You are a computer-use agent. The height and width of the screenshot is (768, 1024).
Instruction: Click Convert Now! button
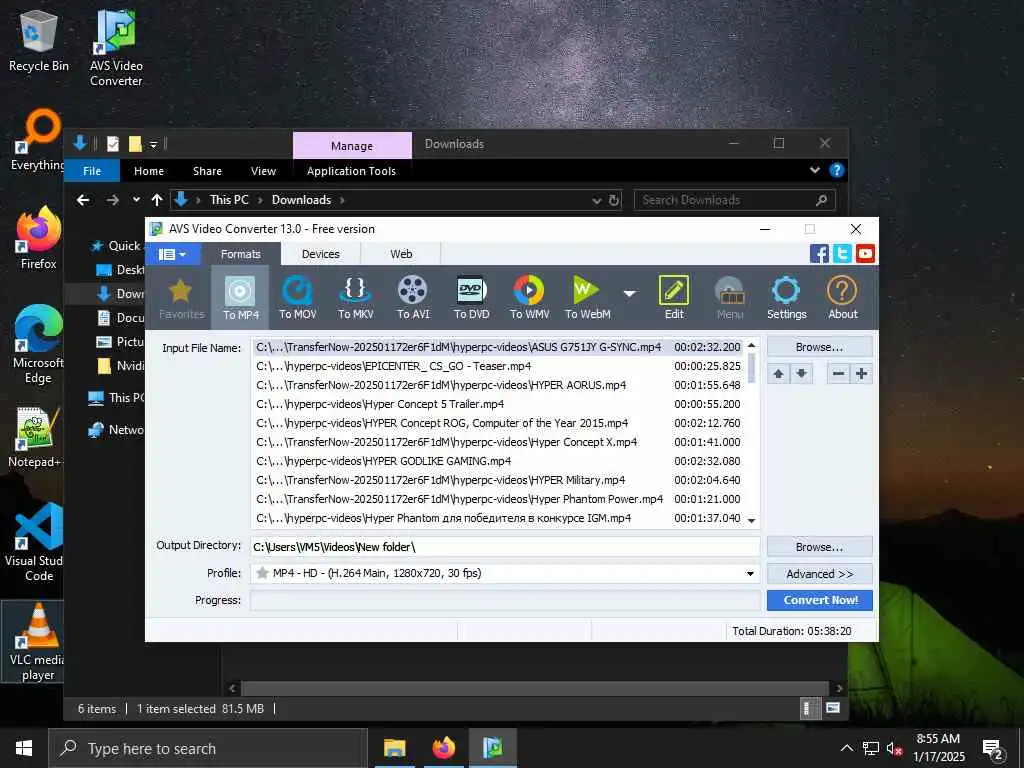click(x=820, y=600)
